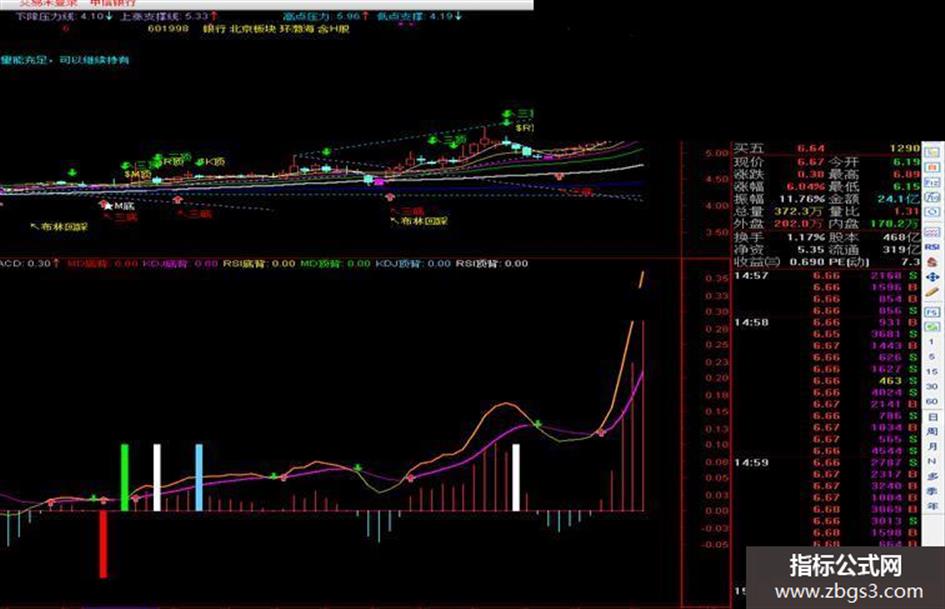Switch to 1-minute period
Image resolution: width=945 pixels, height=609 pixels.
click(x=932, y=342)
